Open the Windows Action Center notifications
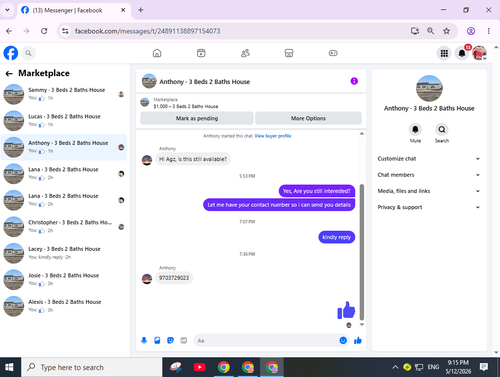 pyautogui.click(x=484, y=367)
